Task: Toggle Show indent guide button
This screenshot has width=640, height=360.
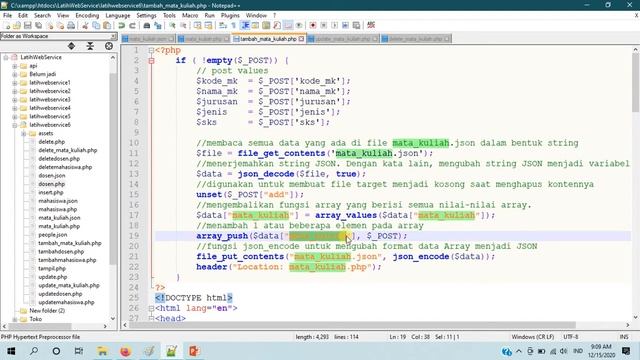Action: (x=244, y=25)
